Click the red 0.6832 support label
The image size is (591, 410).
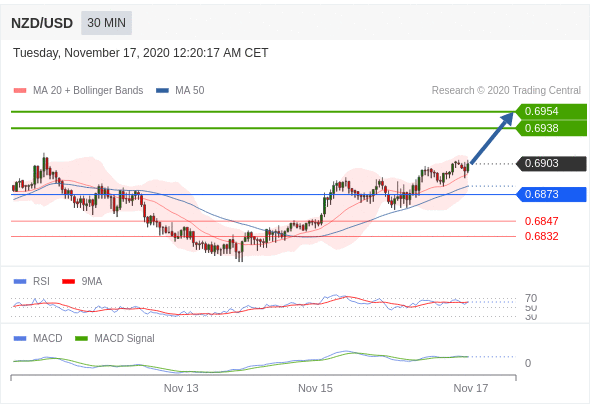pyautogui.click(x=542, y=236)
